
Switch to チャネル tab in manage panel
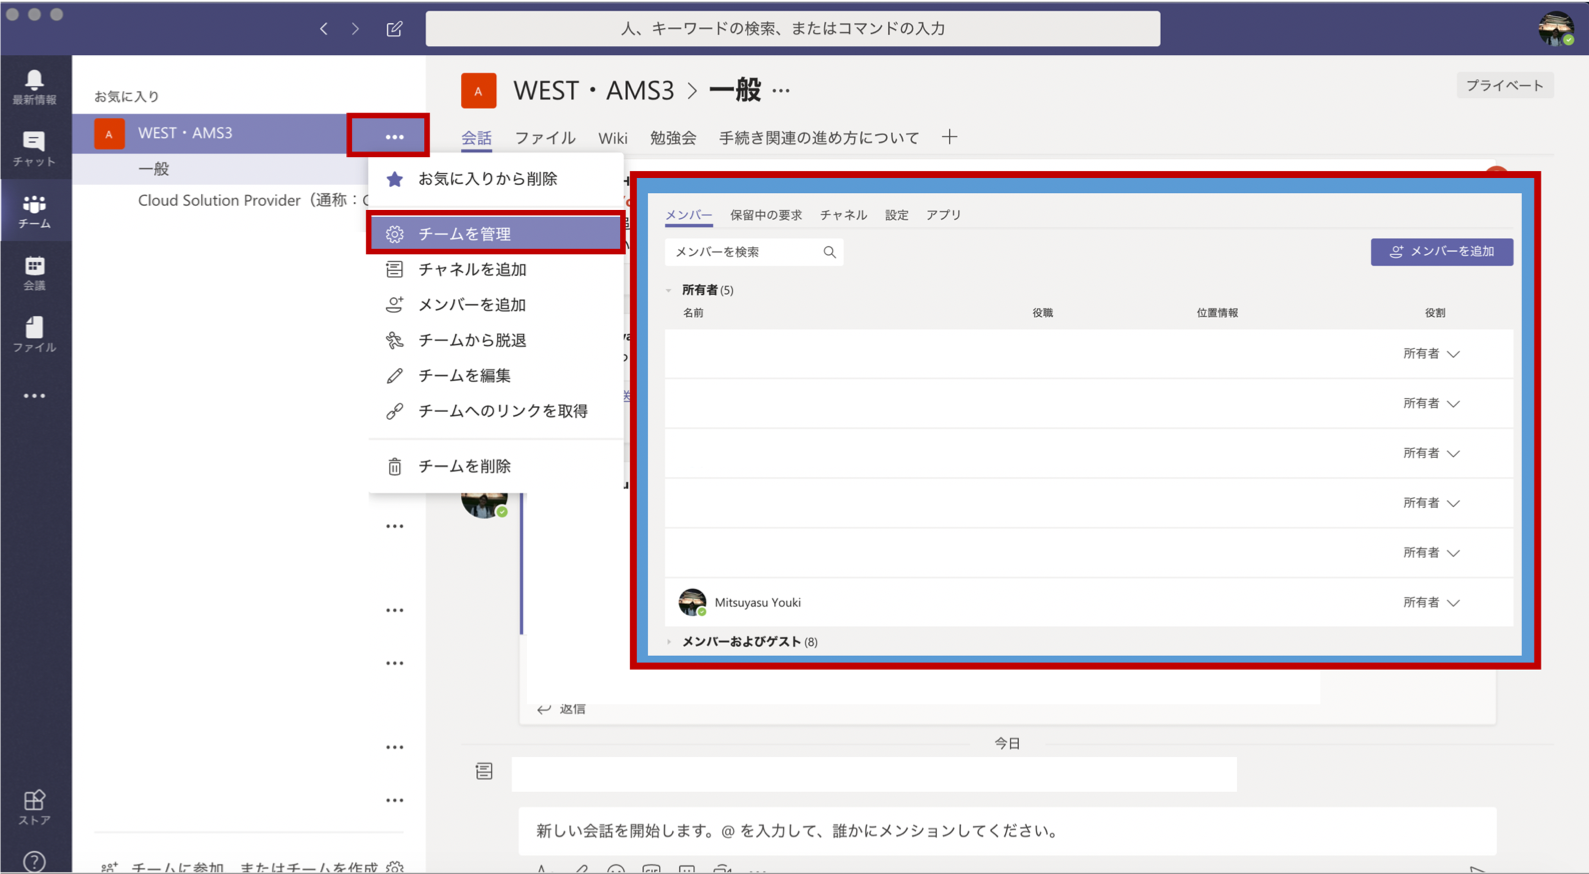(x=844, y=215)
